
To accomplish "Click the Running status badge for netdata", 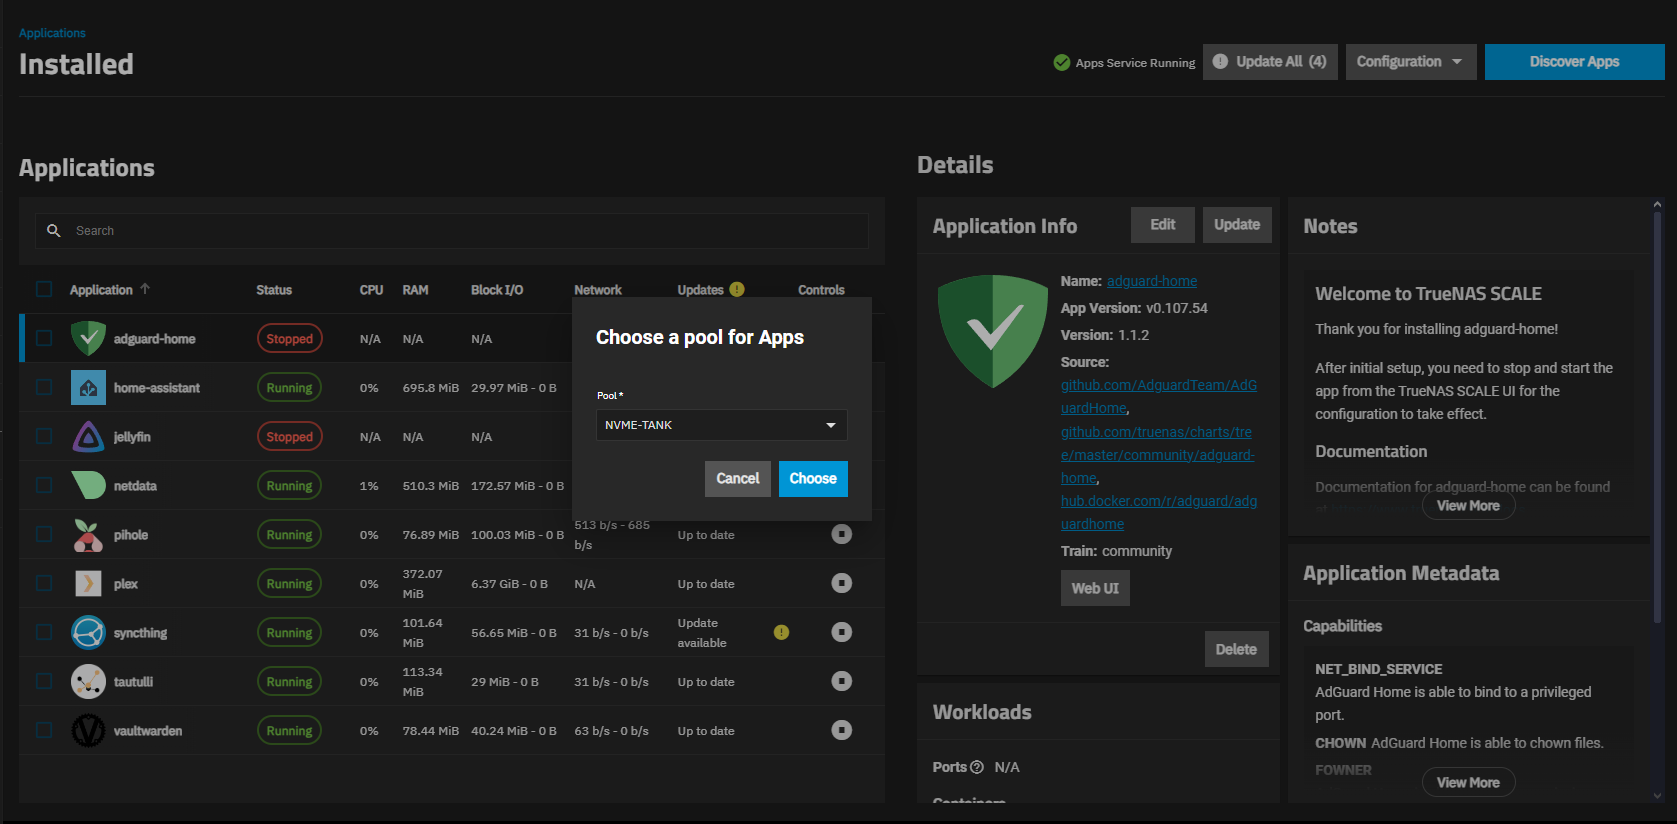I will pyautogui.click(x=289, y=486).
